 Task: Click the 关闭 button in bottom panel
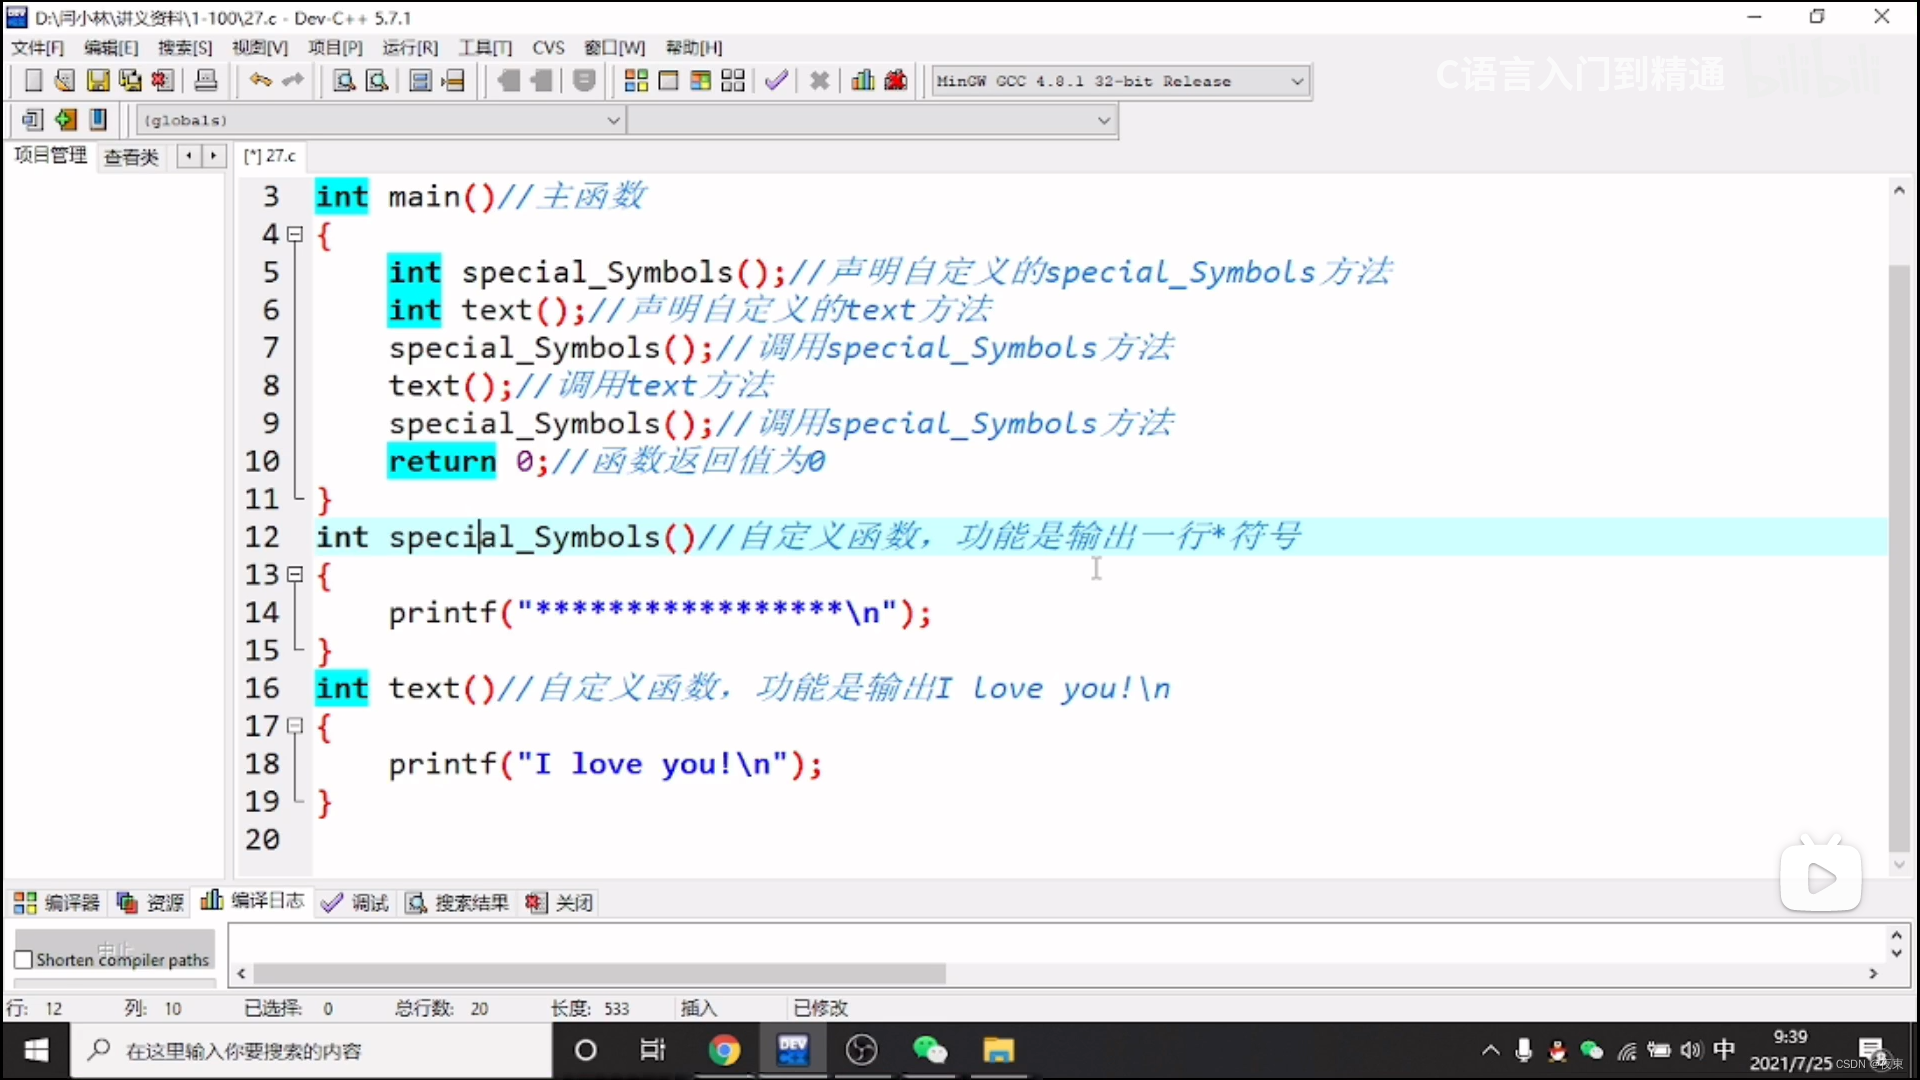pos(560,903)
